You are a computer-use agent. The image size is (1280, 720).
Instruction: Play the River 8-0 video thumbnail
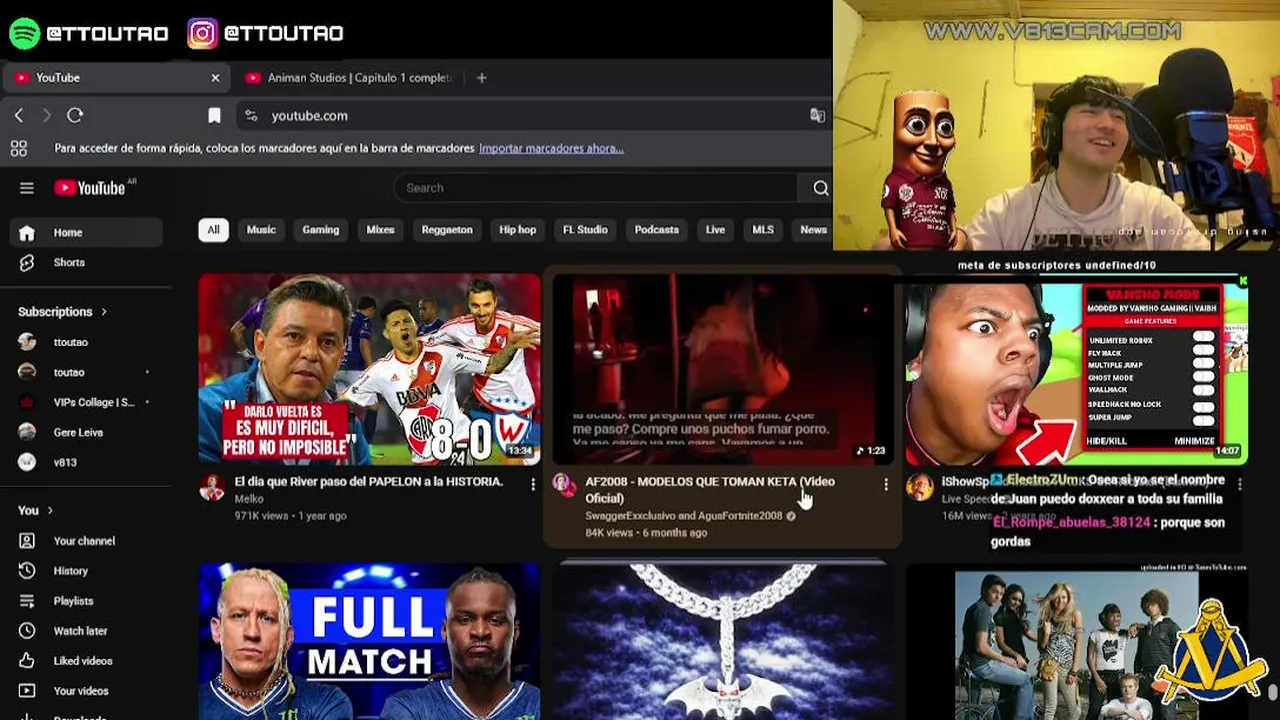click(x=369, y=369)
